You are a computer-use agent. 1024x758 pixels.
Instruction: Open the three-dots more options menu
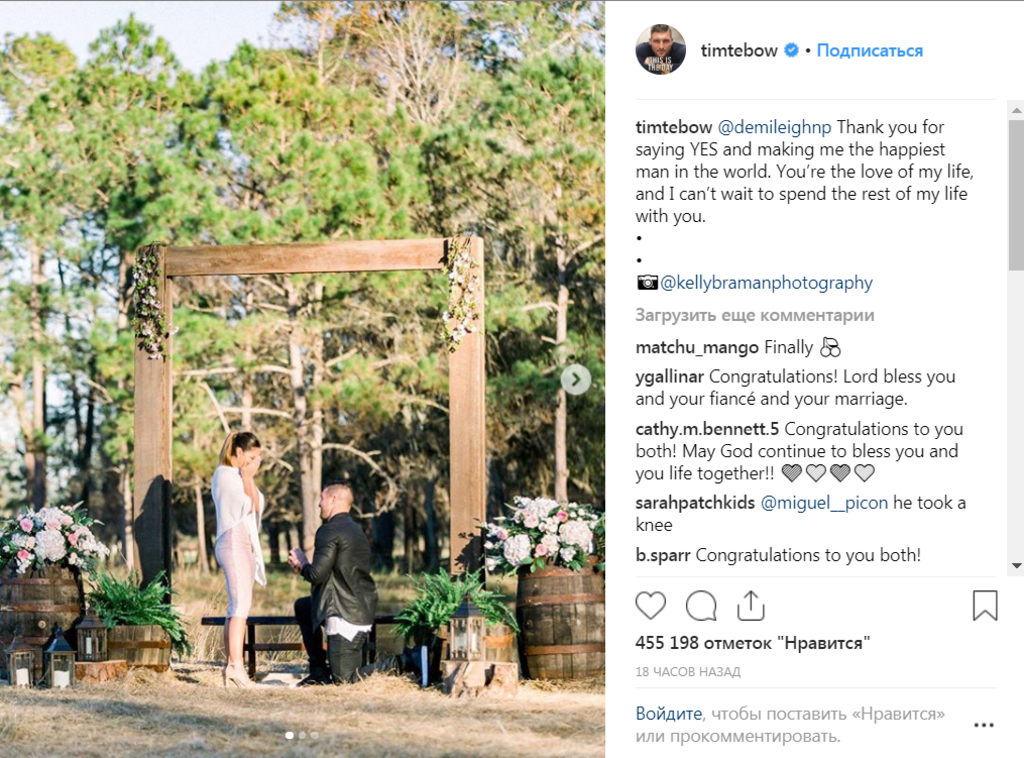tap(984, 725)
